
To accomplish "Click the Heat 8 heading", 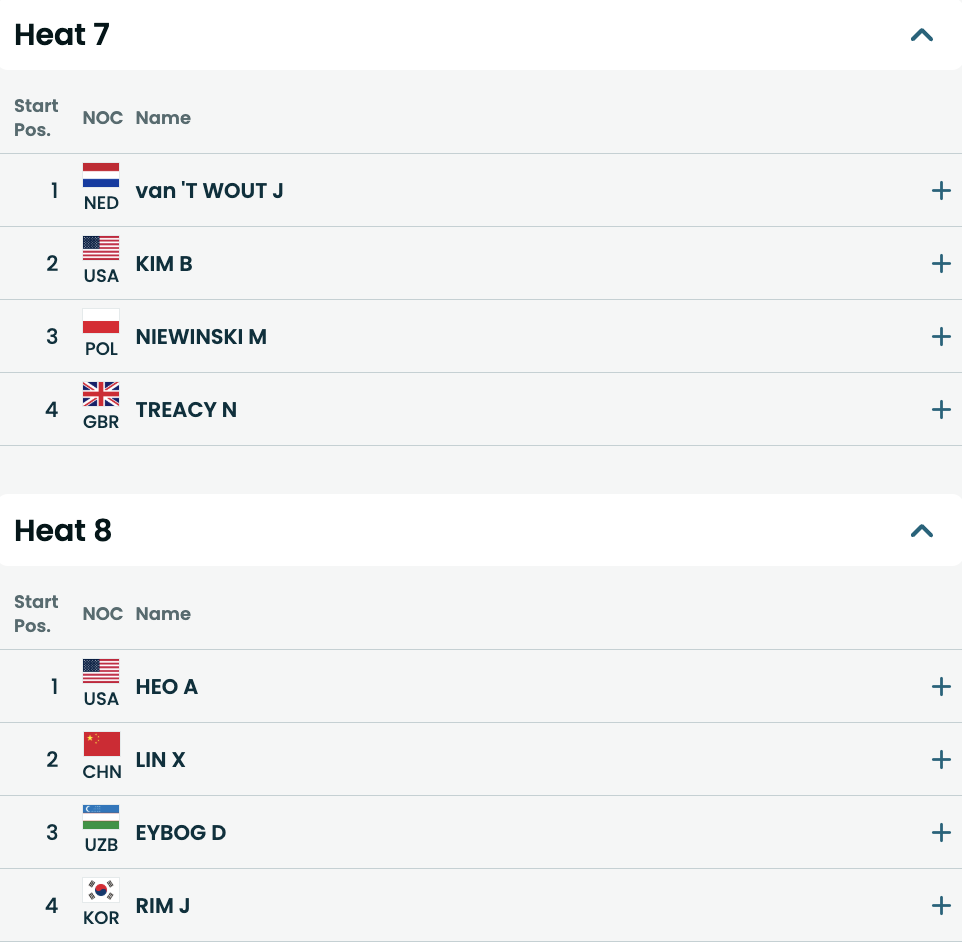I will point(63,530).
